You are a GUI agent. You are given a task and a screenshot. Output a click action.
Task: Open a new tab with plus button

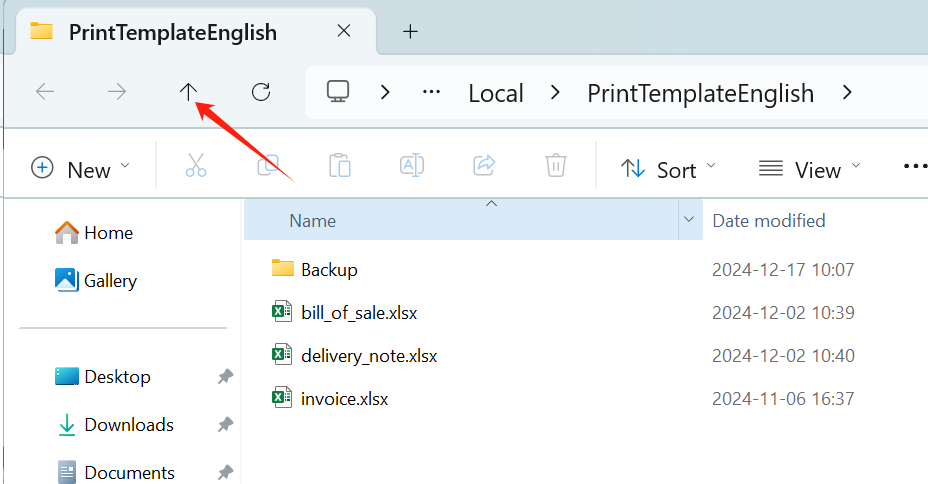[409, 31]
